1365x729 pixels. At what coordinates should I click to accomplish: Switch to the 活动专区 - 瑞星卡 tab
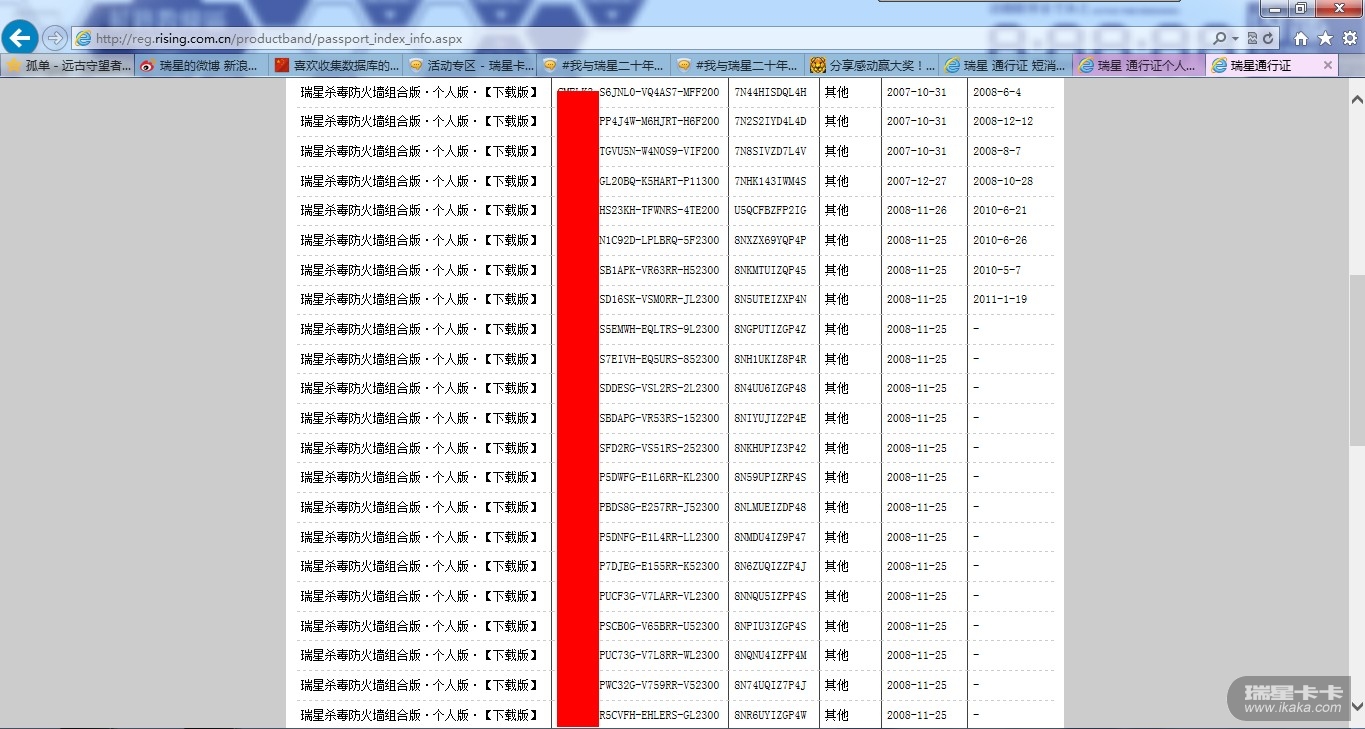[x=470, y=65]
